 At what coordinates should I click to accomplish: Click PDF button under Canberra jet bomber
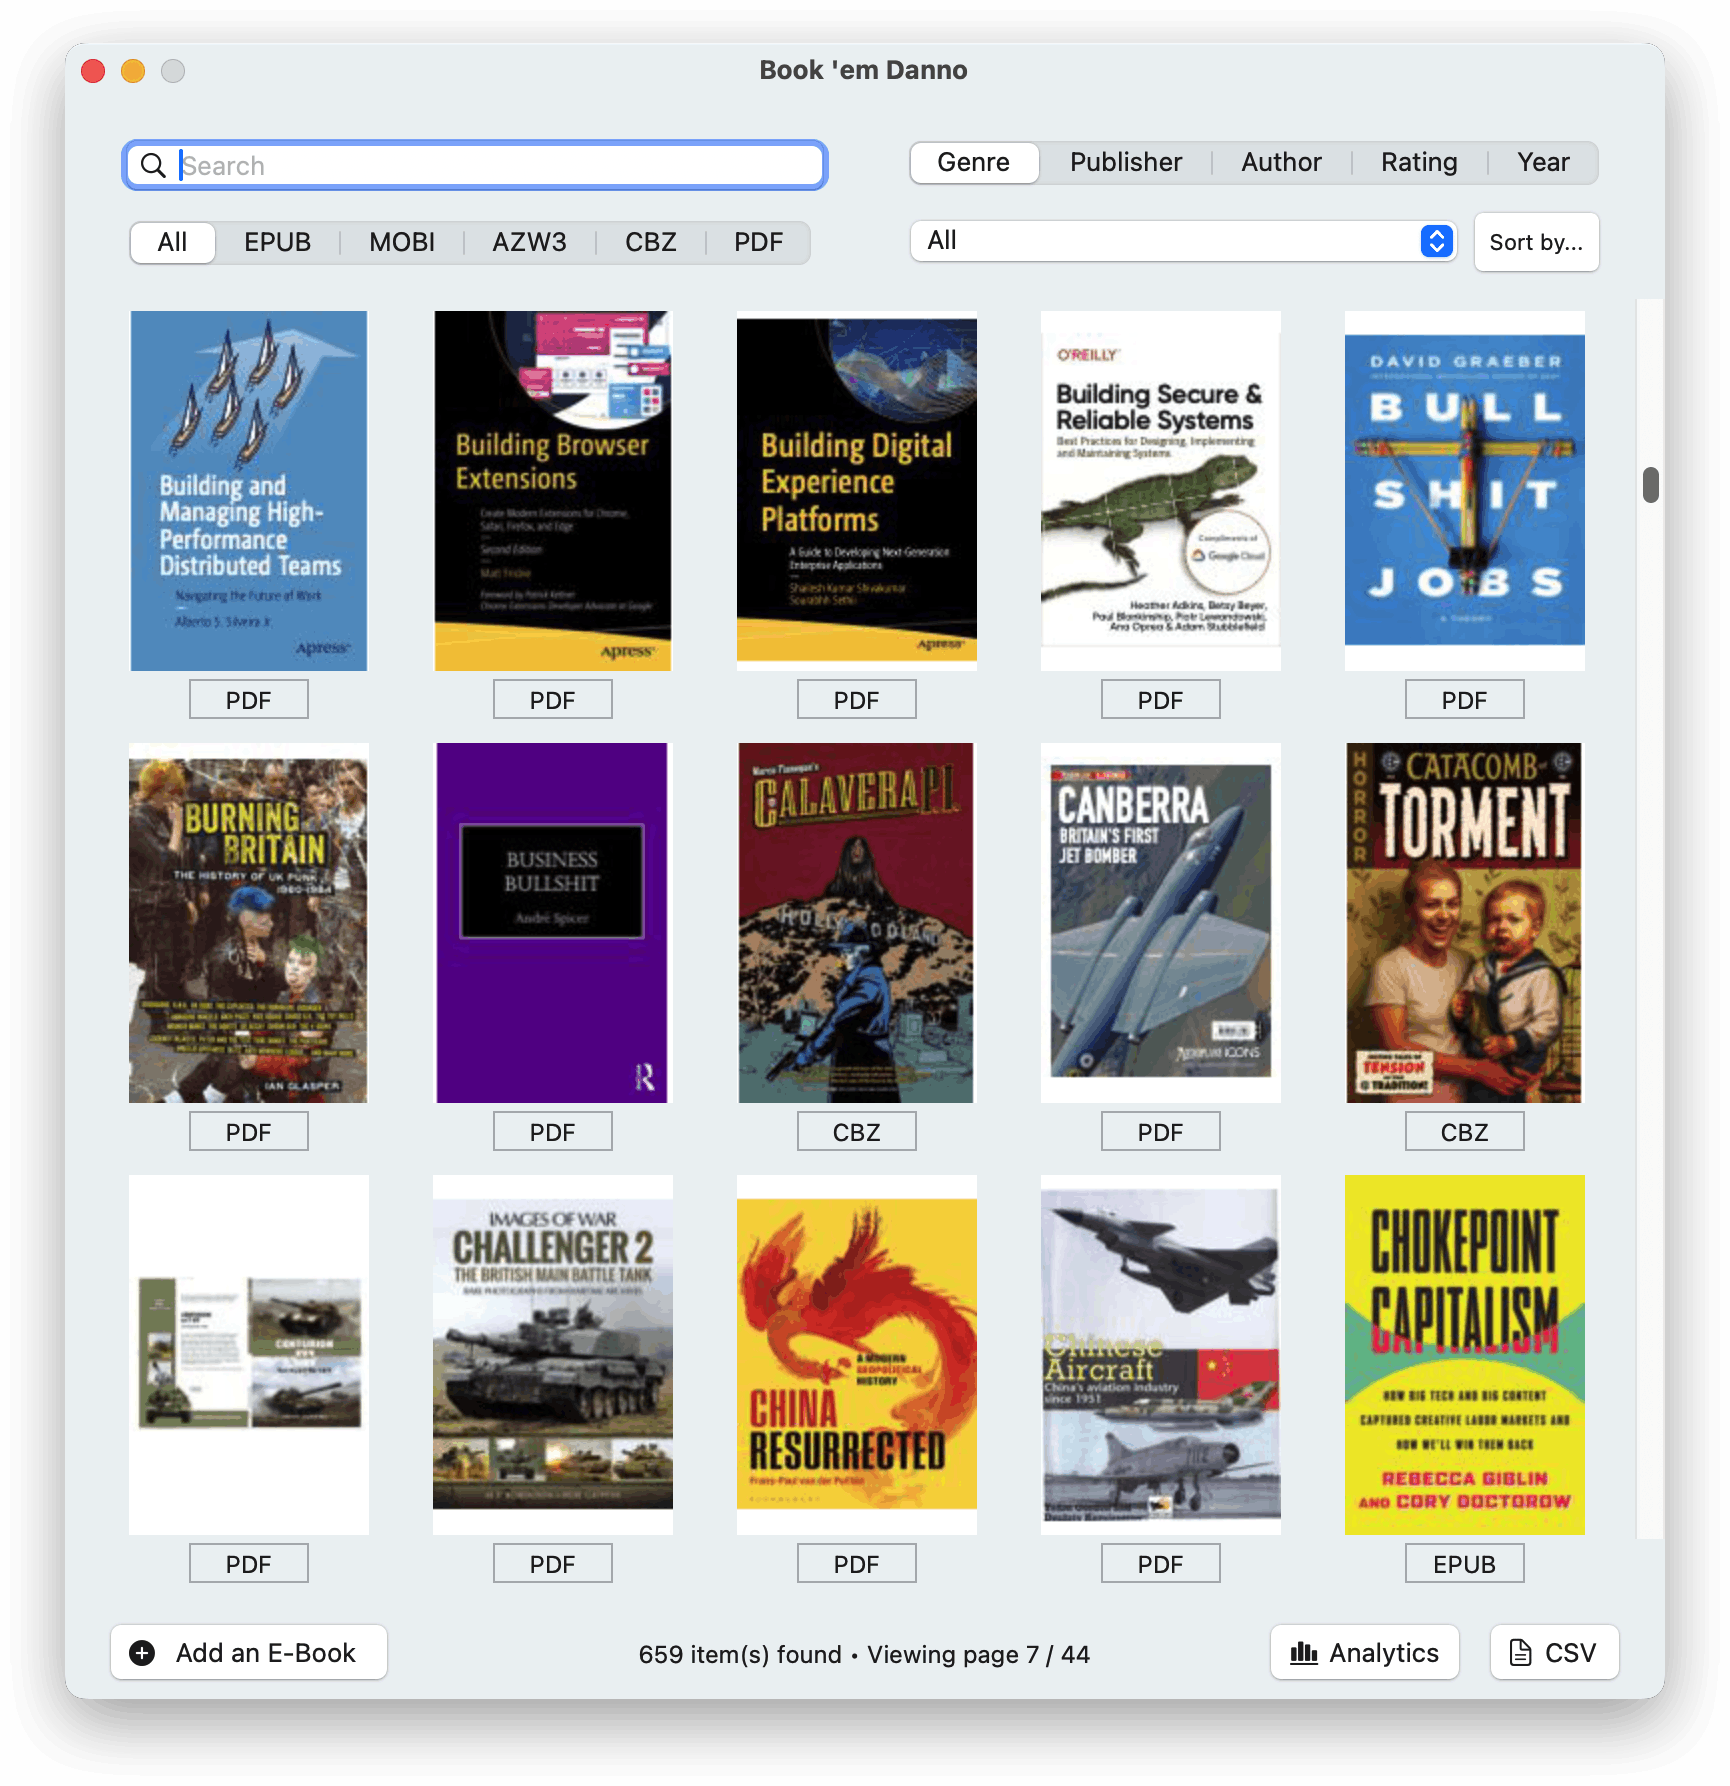pos(1161,1132)
